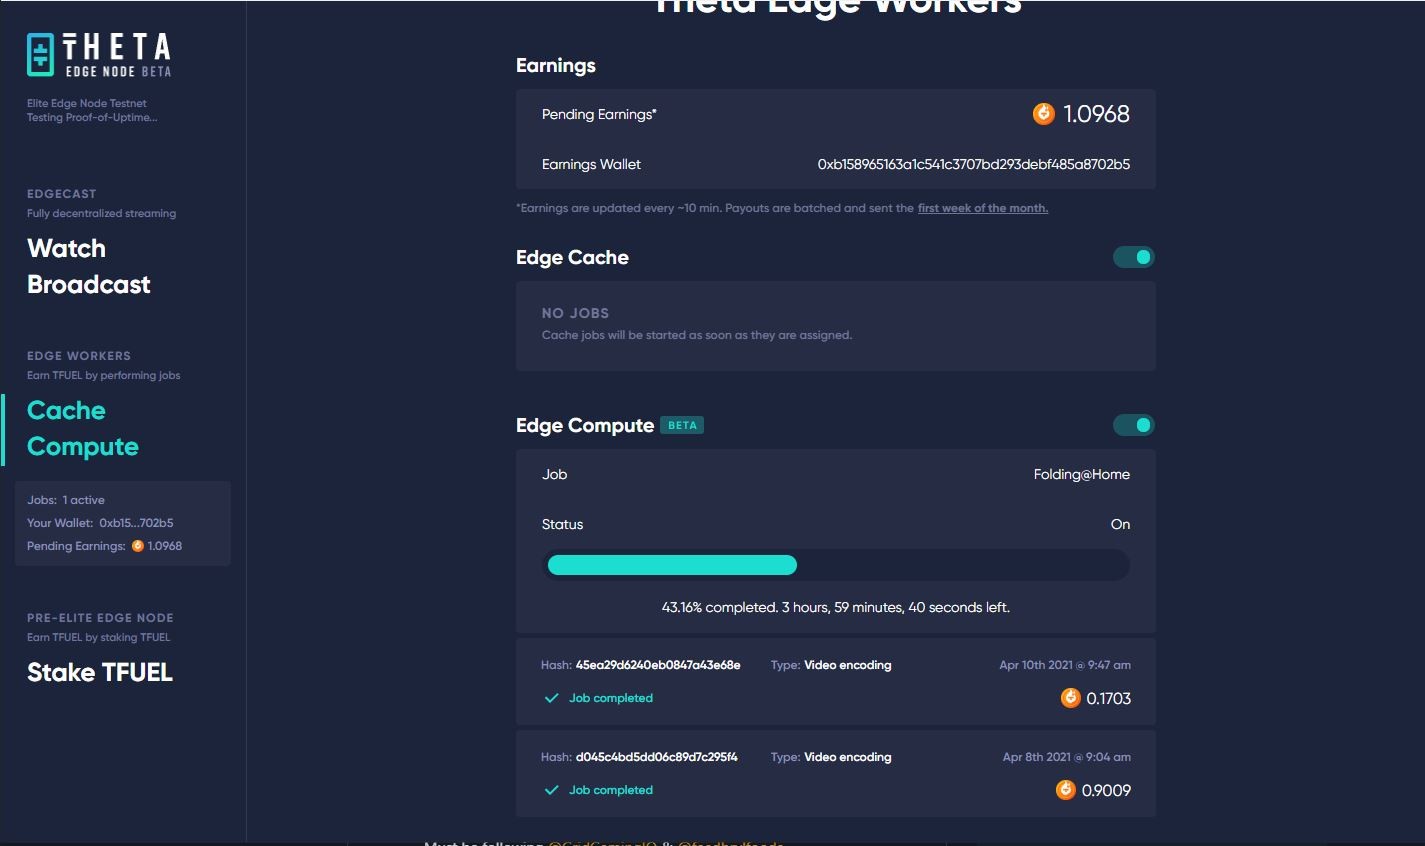Click the 'NO JOBS' cache notice
Screen dimensions: 1425x846
pos(575,313)
